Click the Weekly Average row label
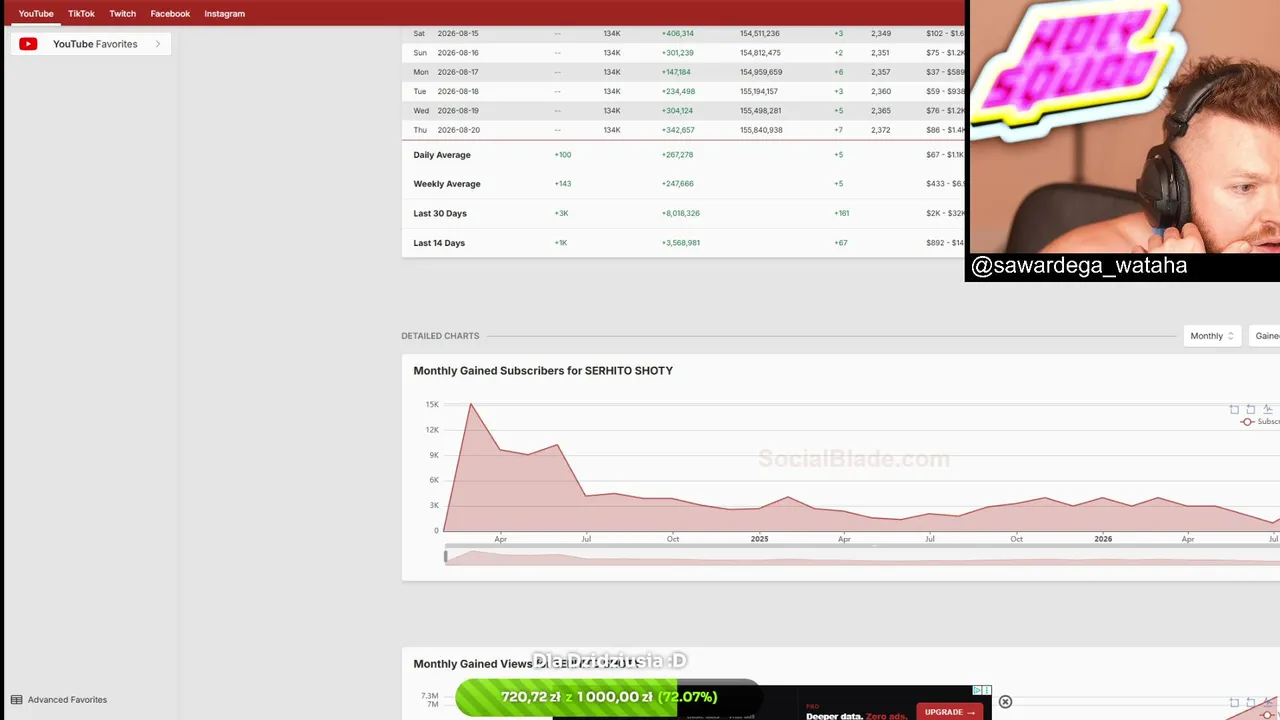The height and width of the screenshot is (720, 1280). click(x=447, y=184)
